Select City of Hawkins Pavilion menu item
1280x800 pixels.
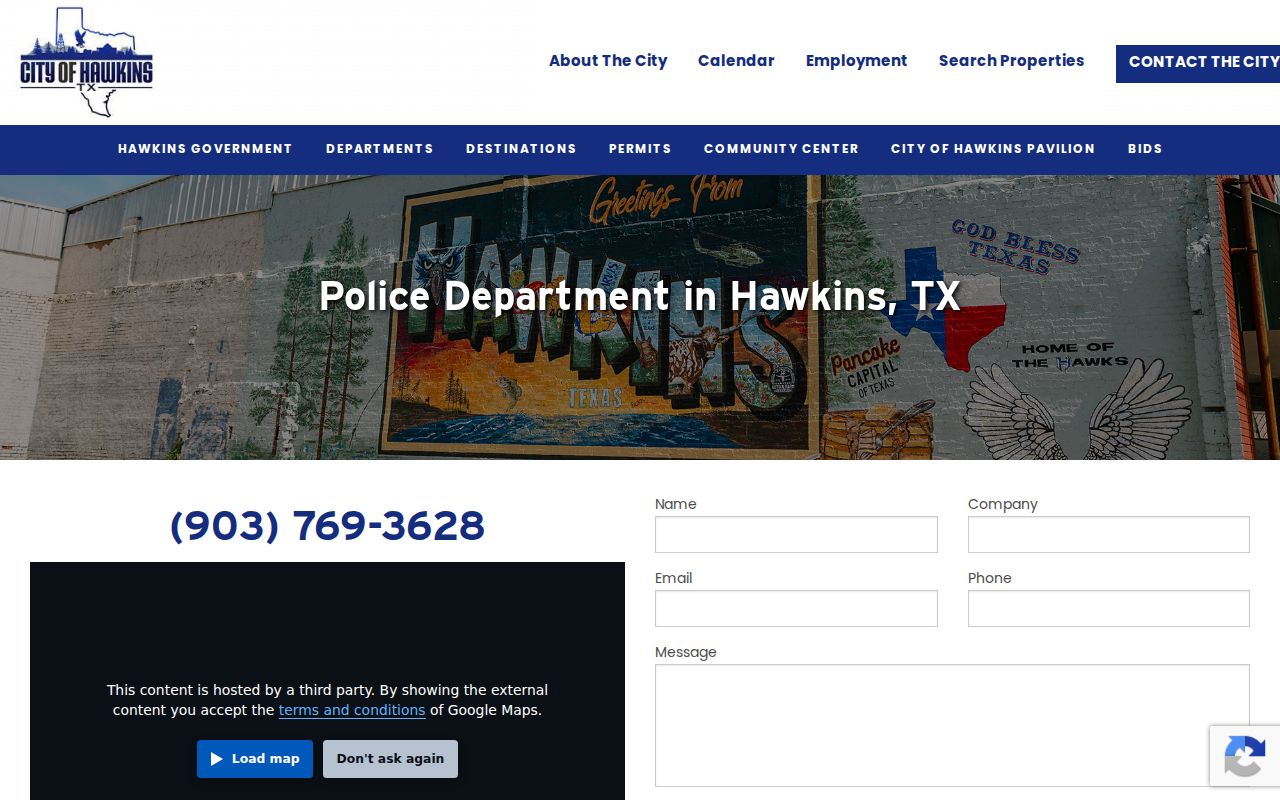(993, 149)
